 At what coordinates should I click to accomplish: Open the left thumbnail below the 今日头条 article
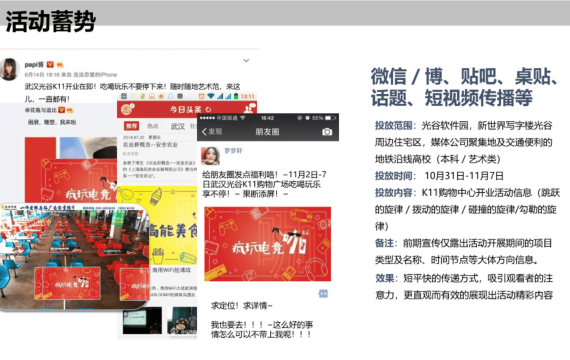pyautogui.click(x=142, y=320)
